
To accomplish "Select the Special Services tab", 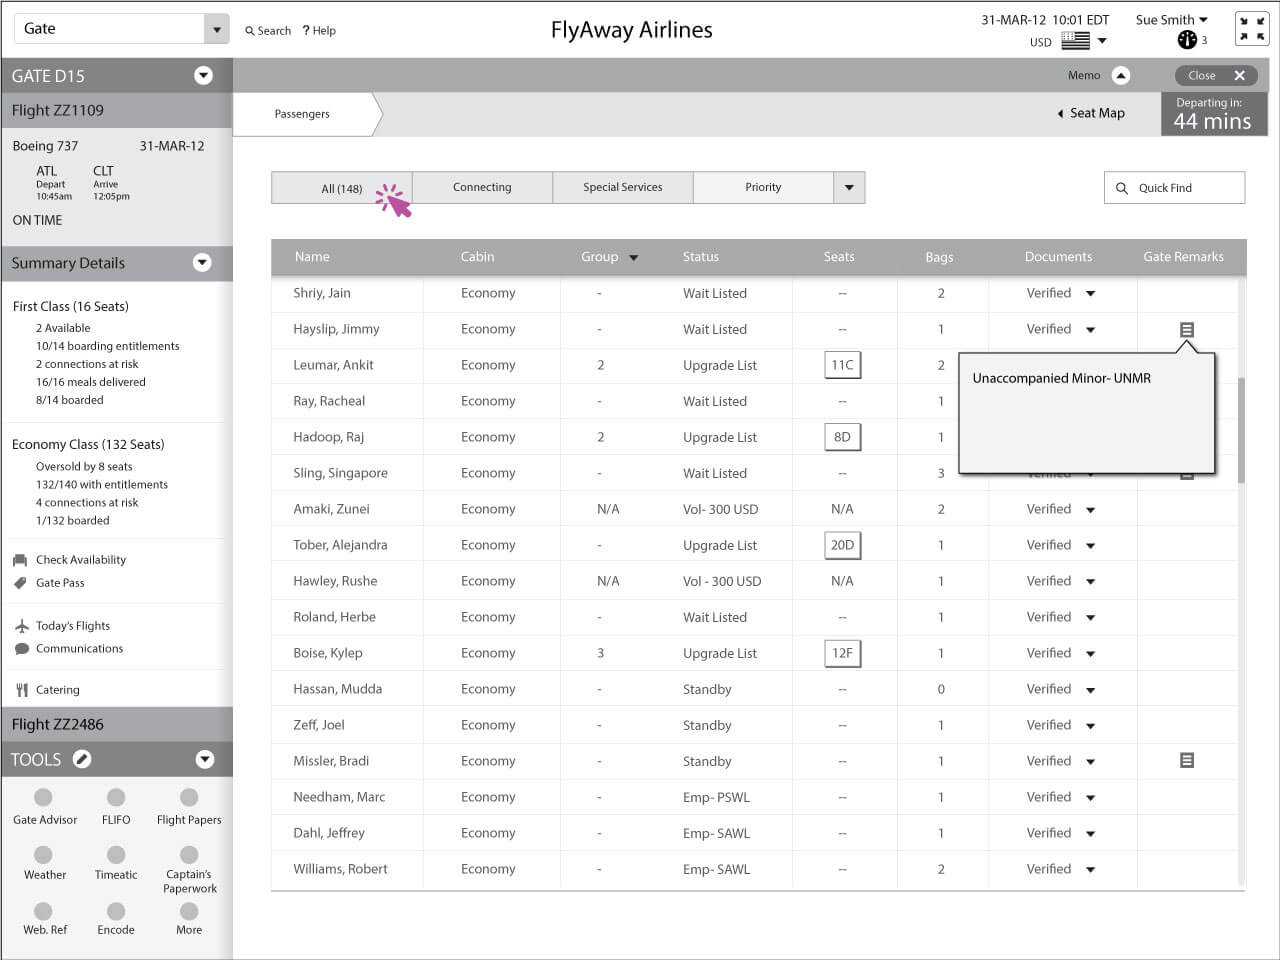I will [622, 188].
